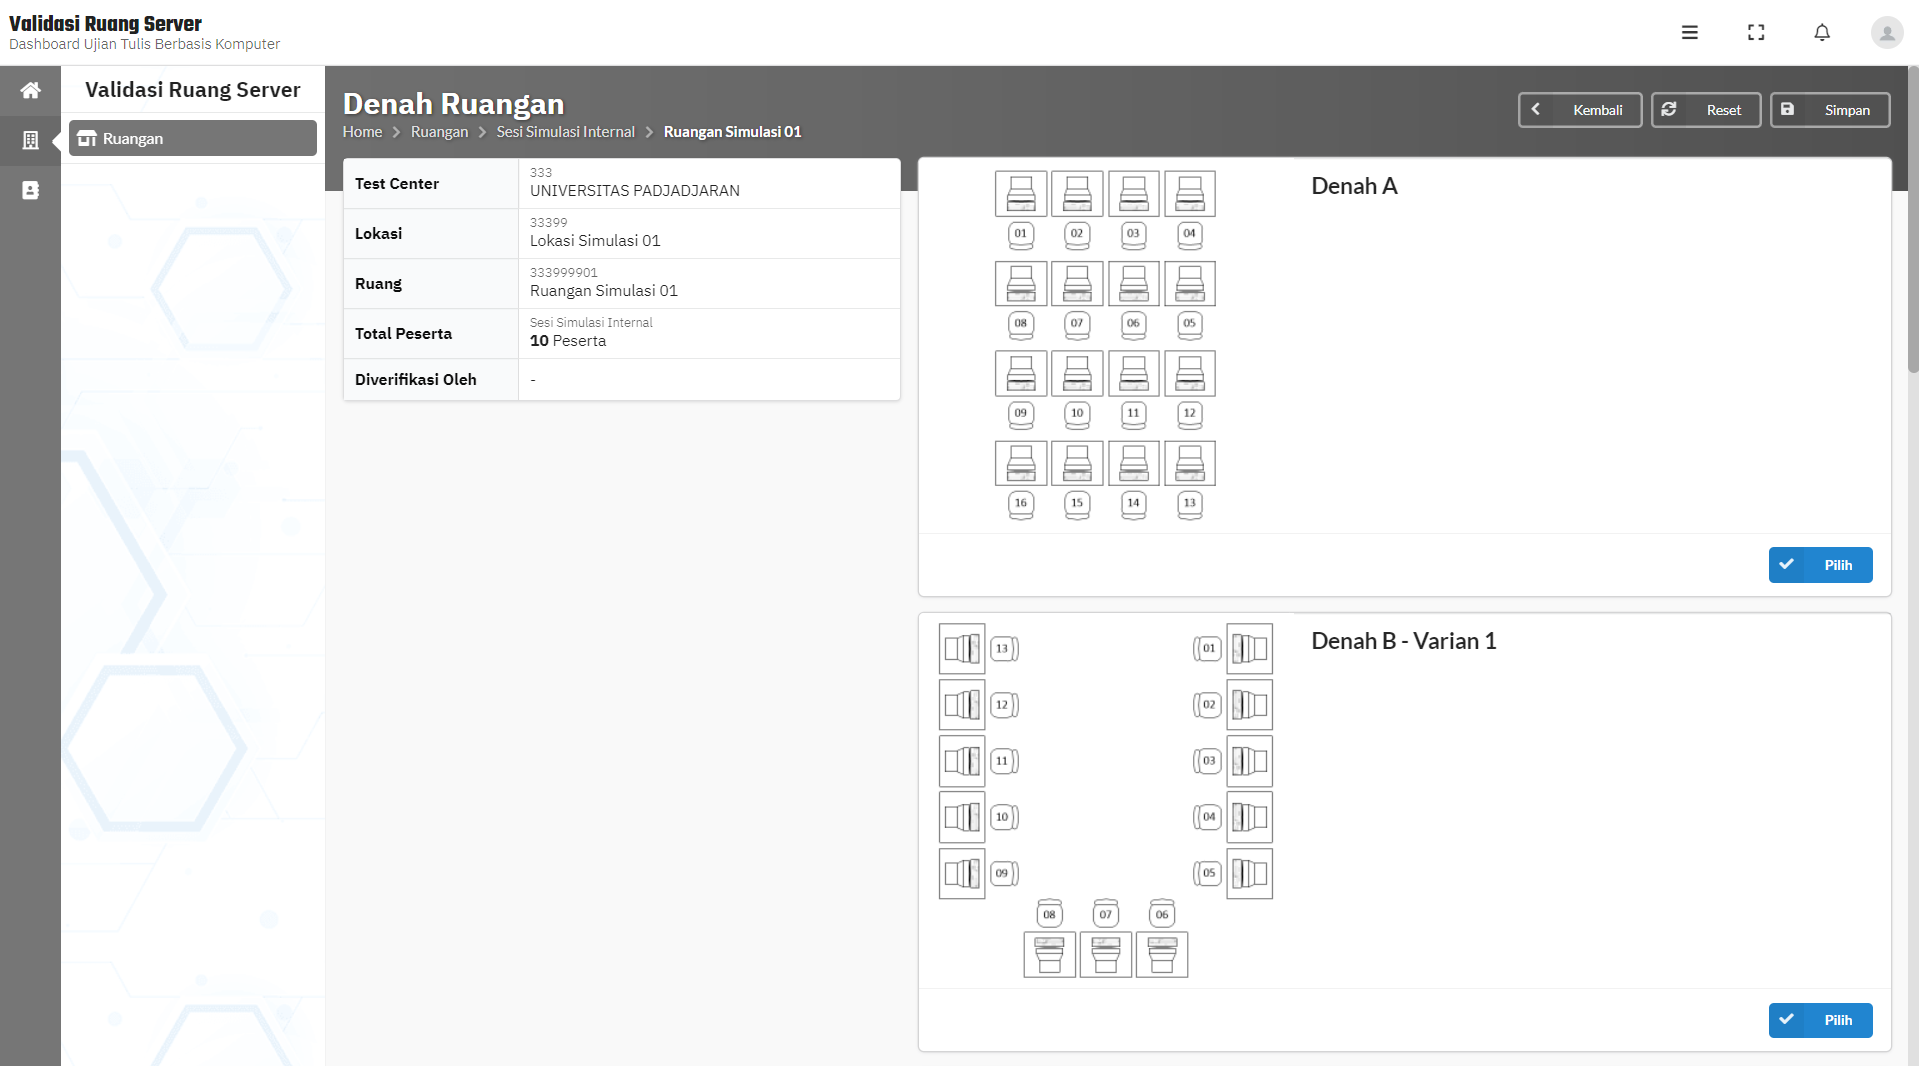Click the Denah B - Varian 1 heading

(1404, 641)
